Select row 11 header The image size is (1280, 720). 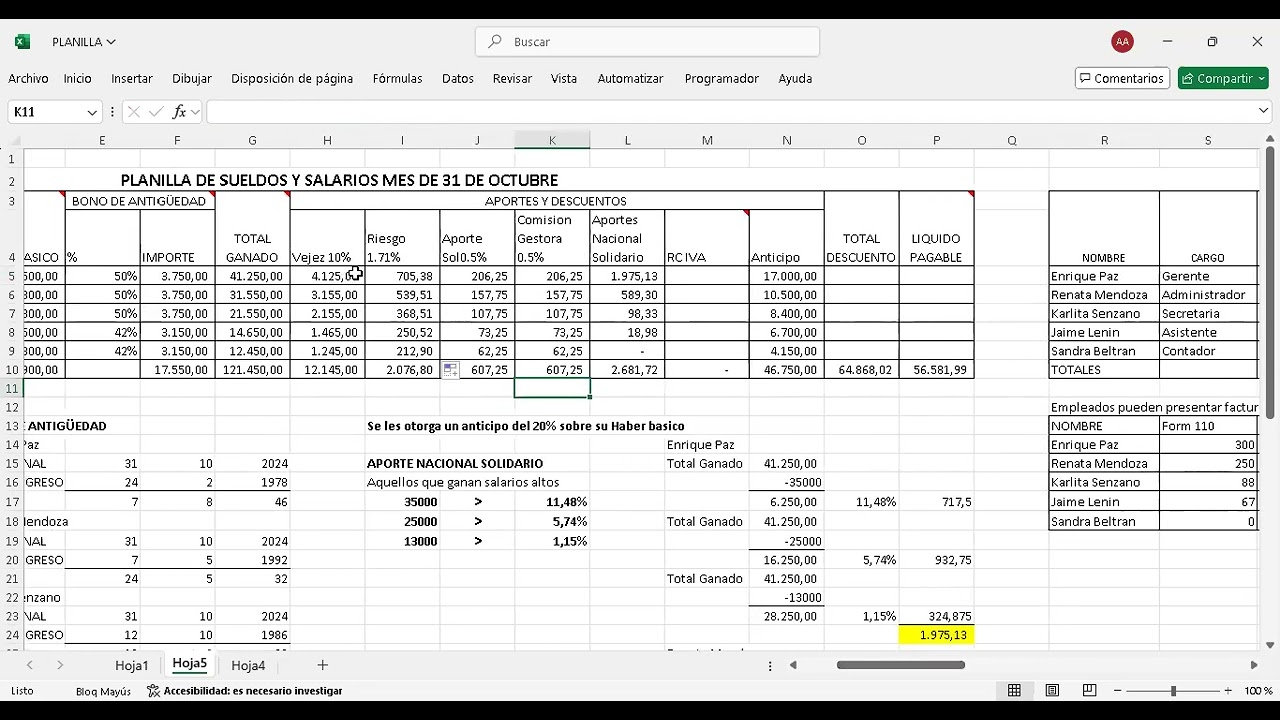[12, 388]
